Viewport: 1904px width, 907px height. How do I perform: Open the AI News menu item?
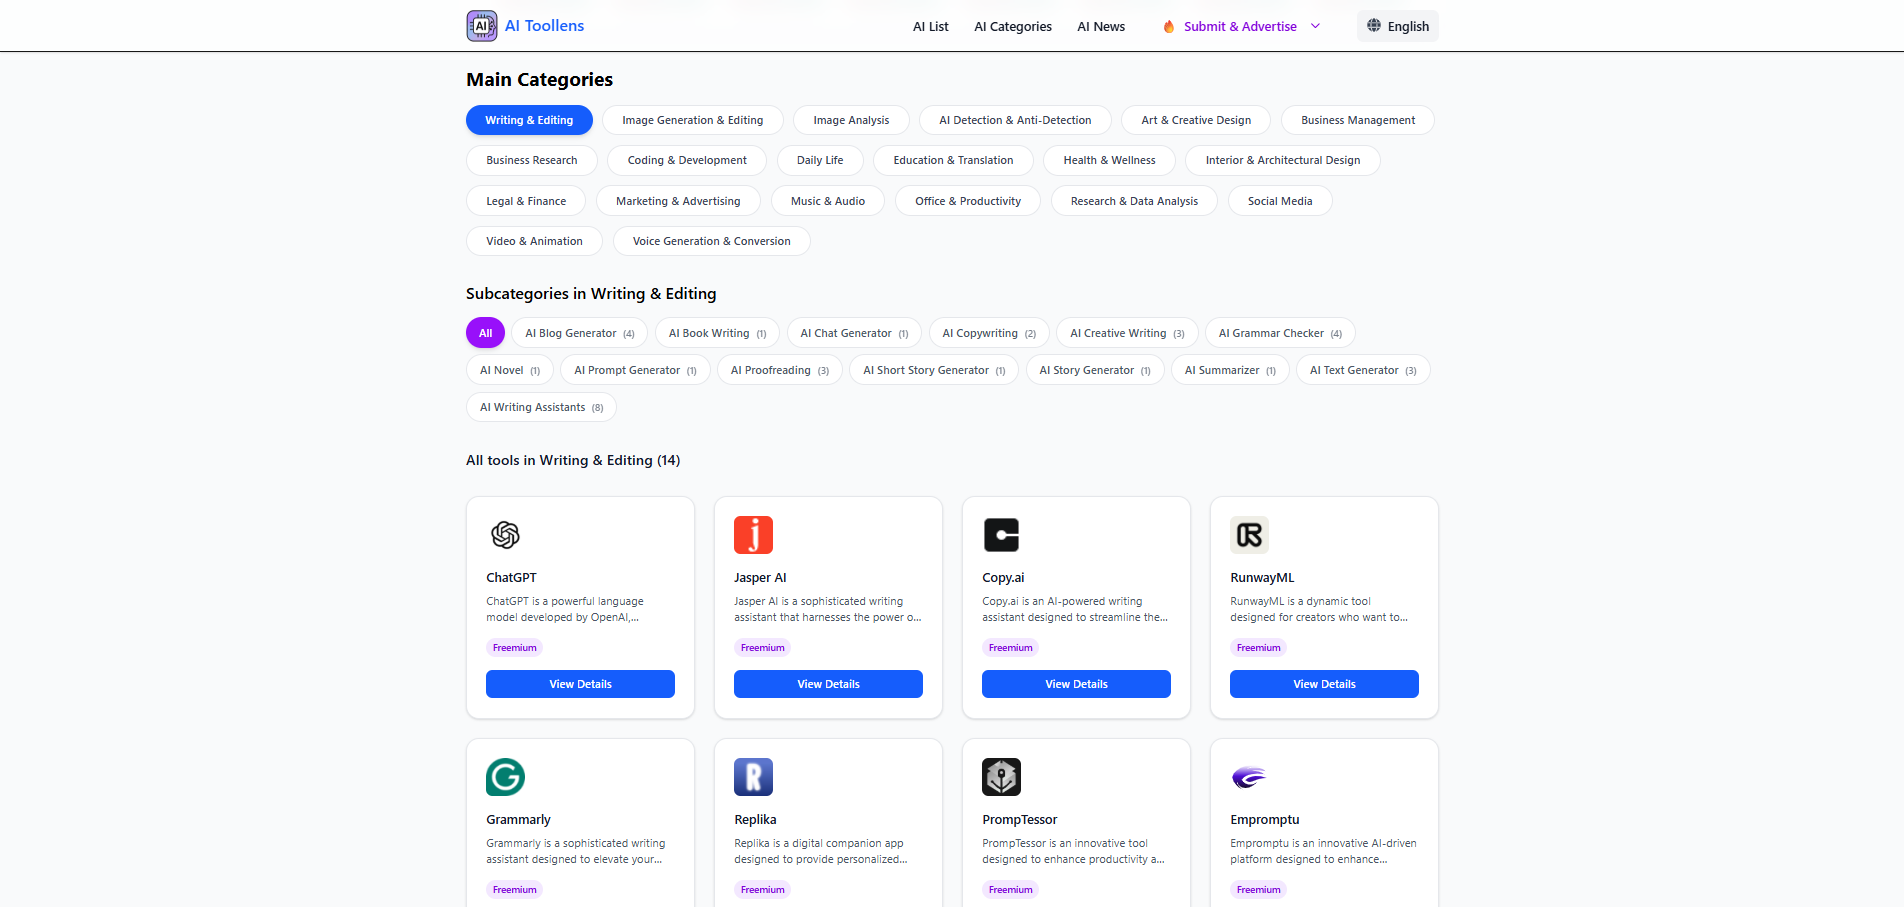pyautogui.click(x=1101, y=27)
